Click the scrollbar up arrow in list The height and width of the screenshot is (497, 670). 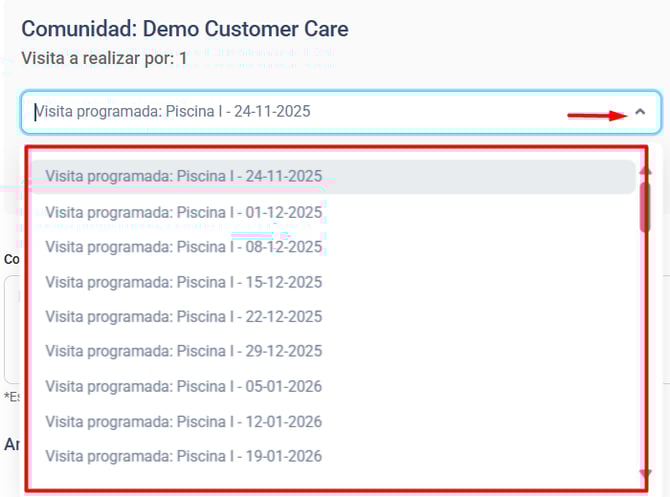645,171
